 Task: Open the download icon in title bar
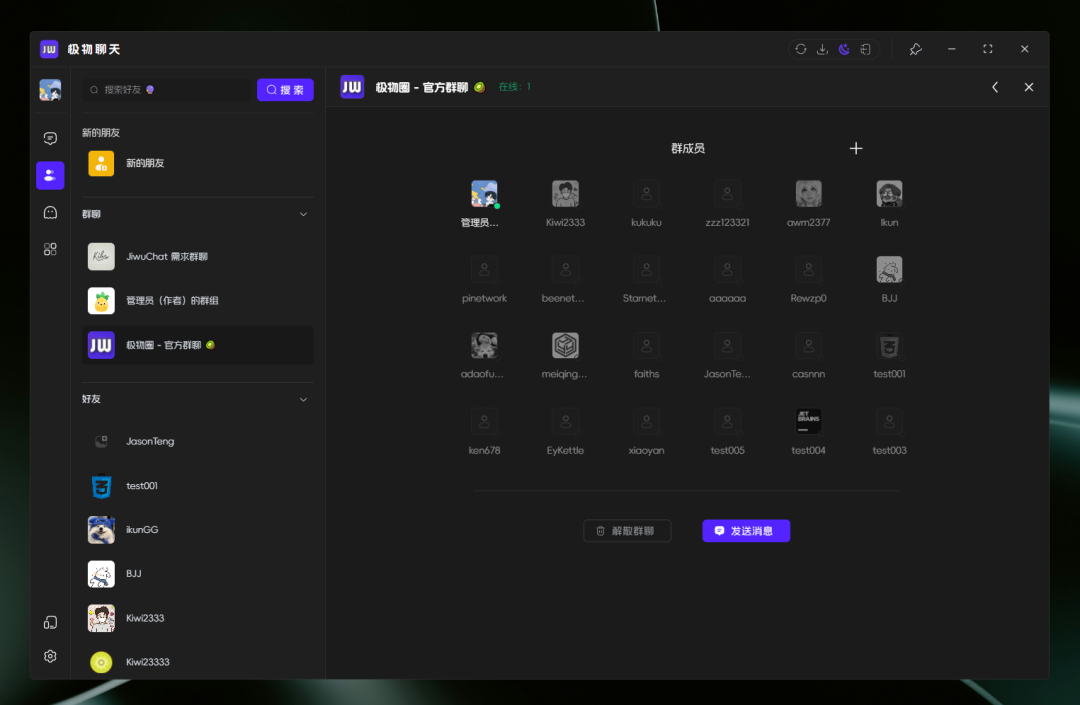click(822, 49)
